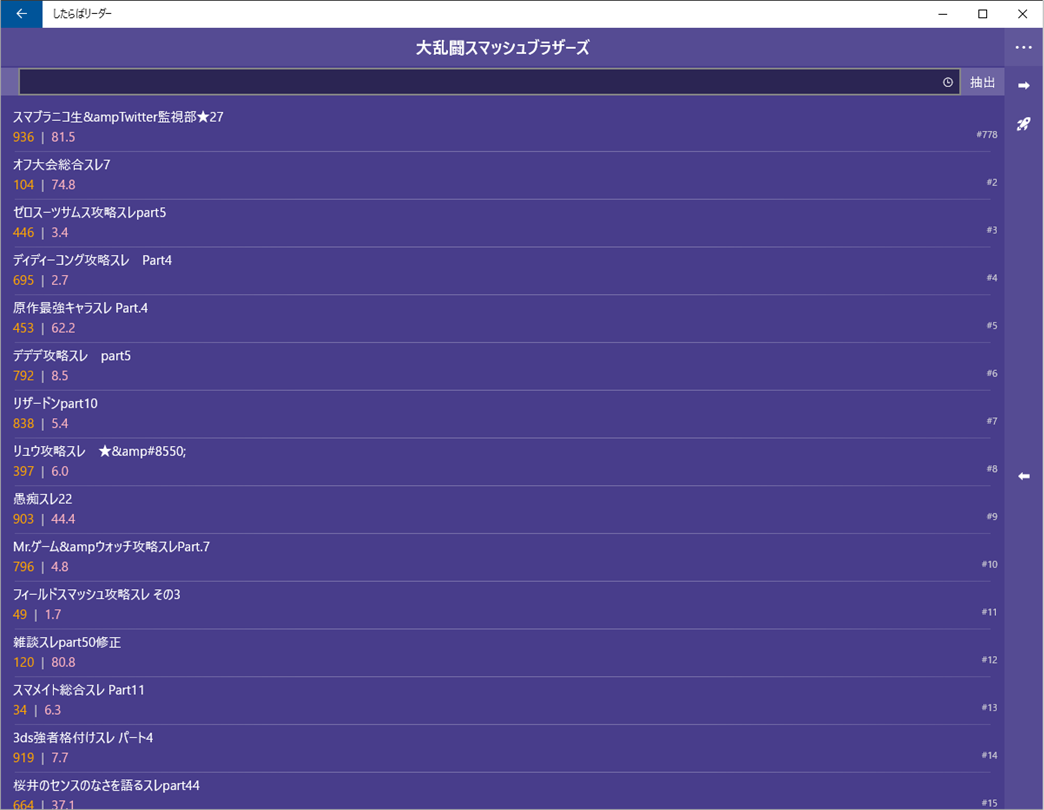Screen dimensions: 1044x810
Task: Click the right arrow sidebar icon
Action: [x=1023, y=85]
